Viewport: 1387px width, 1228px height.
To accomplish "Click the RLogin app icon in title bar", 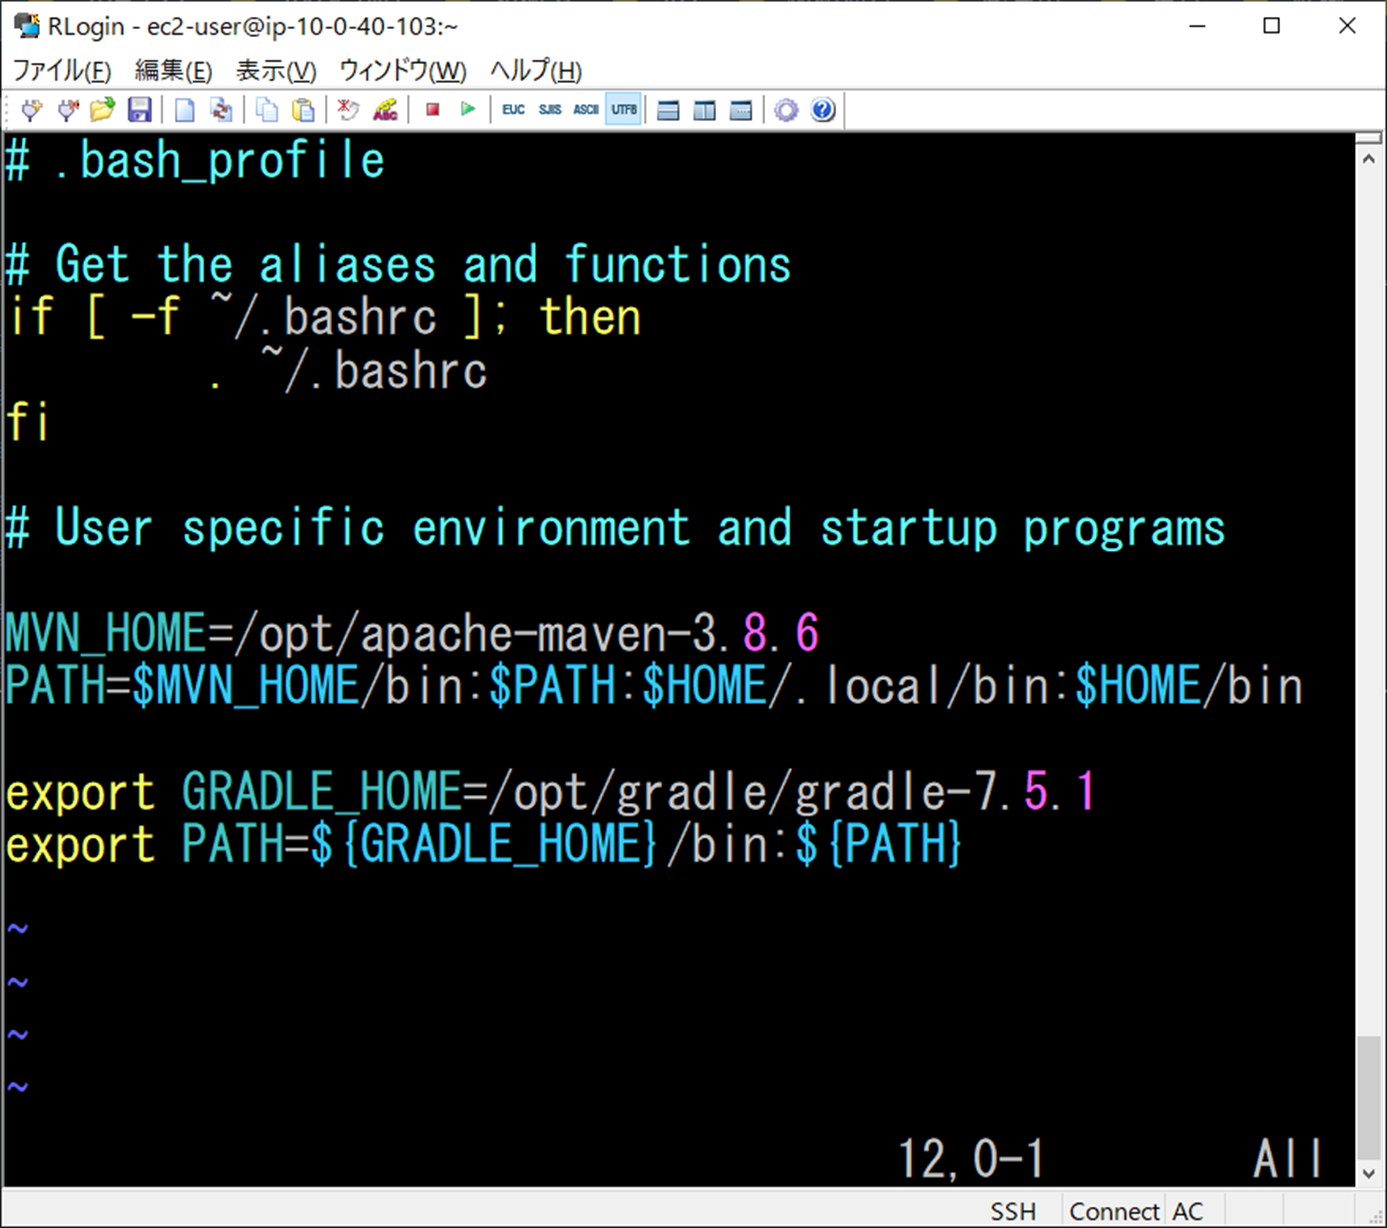I will click(27, 26).
